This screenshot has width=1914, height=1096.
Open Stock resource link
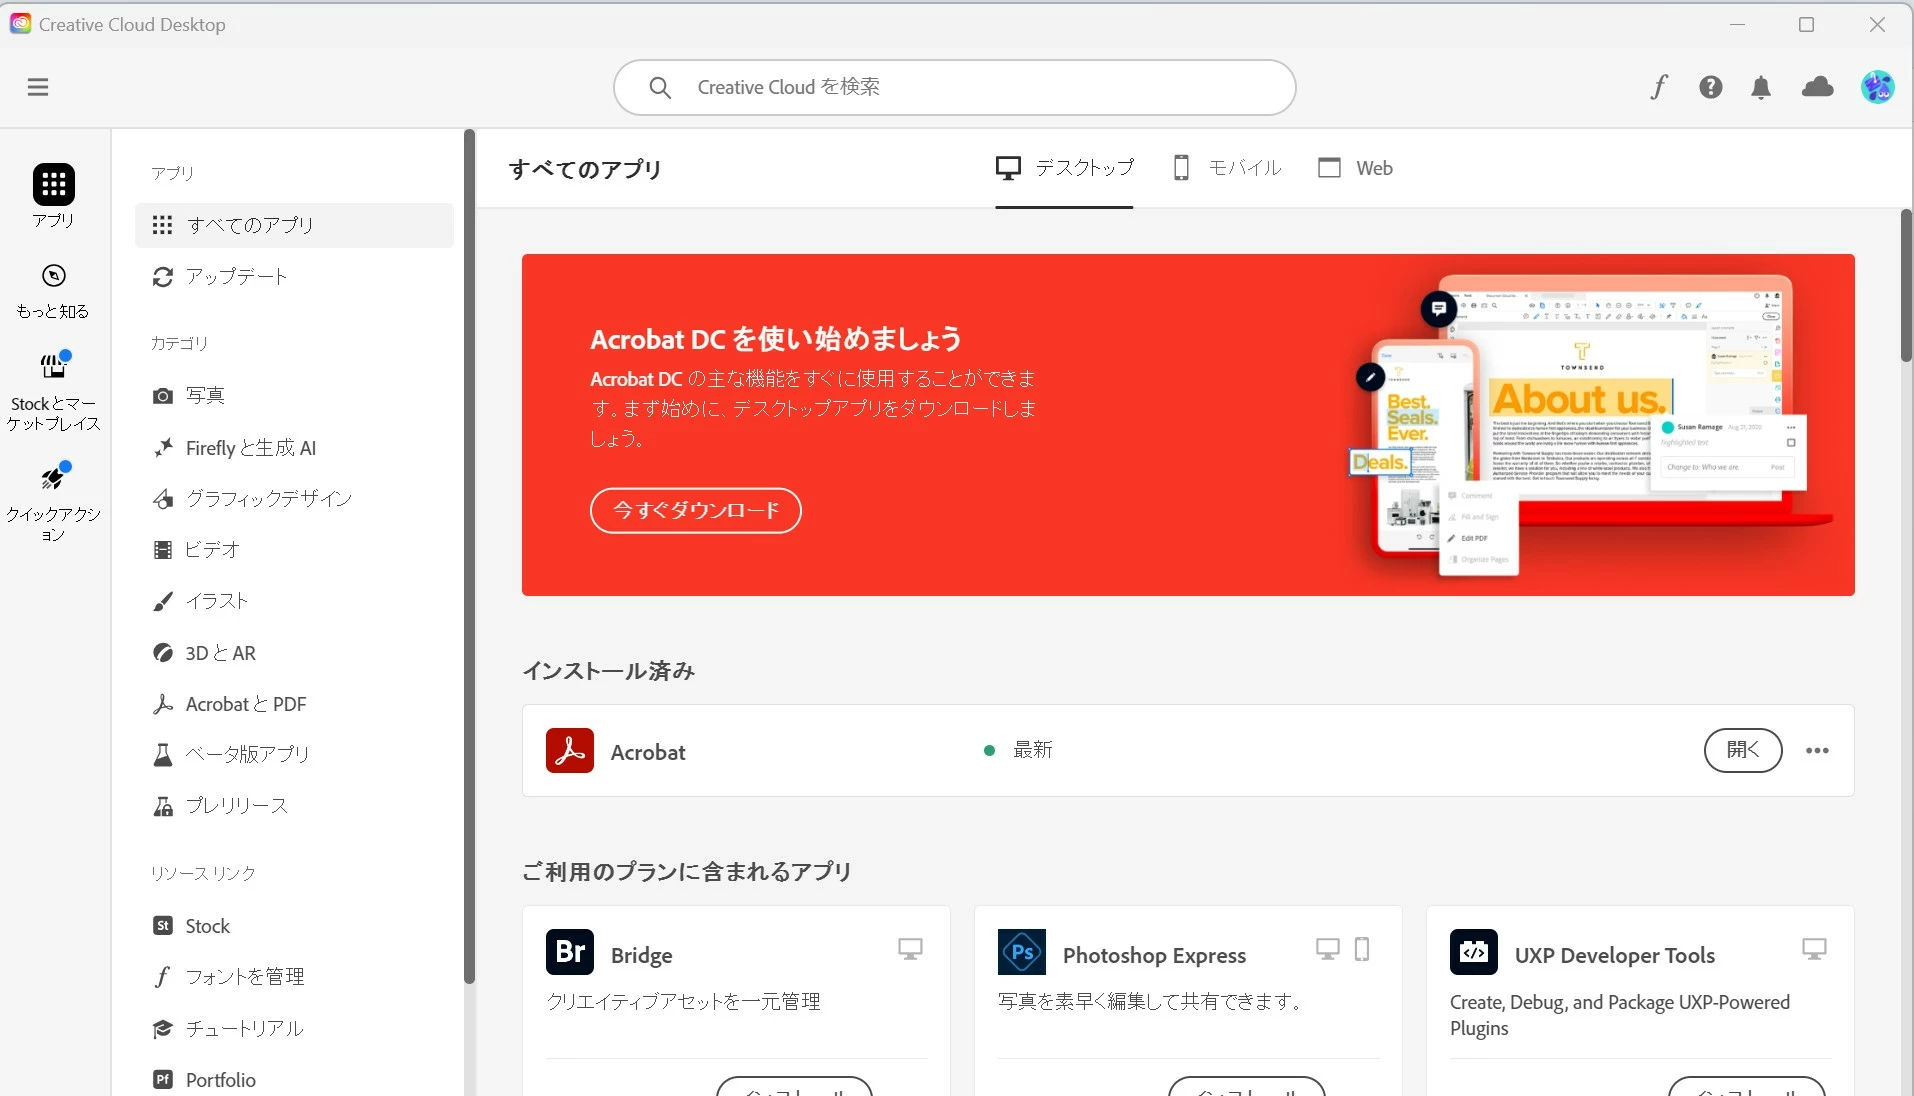[294, 926]
